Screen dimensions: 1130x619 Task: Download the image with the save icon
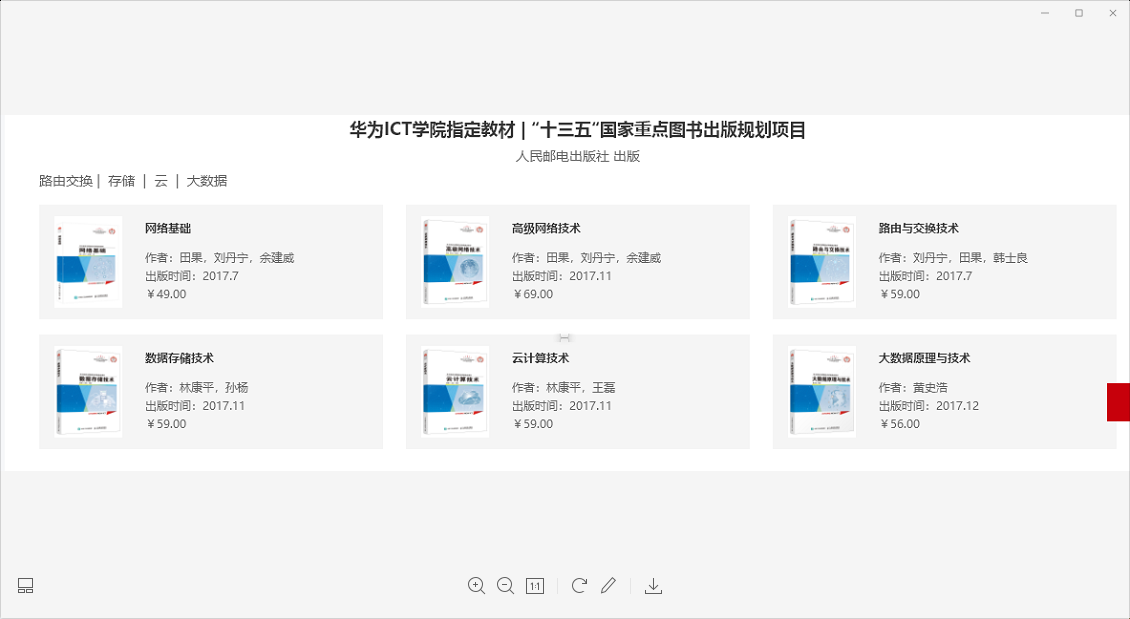coord(654,586)
